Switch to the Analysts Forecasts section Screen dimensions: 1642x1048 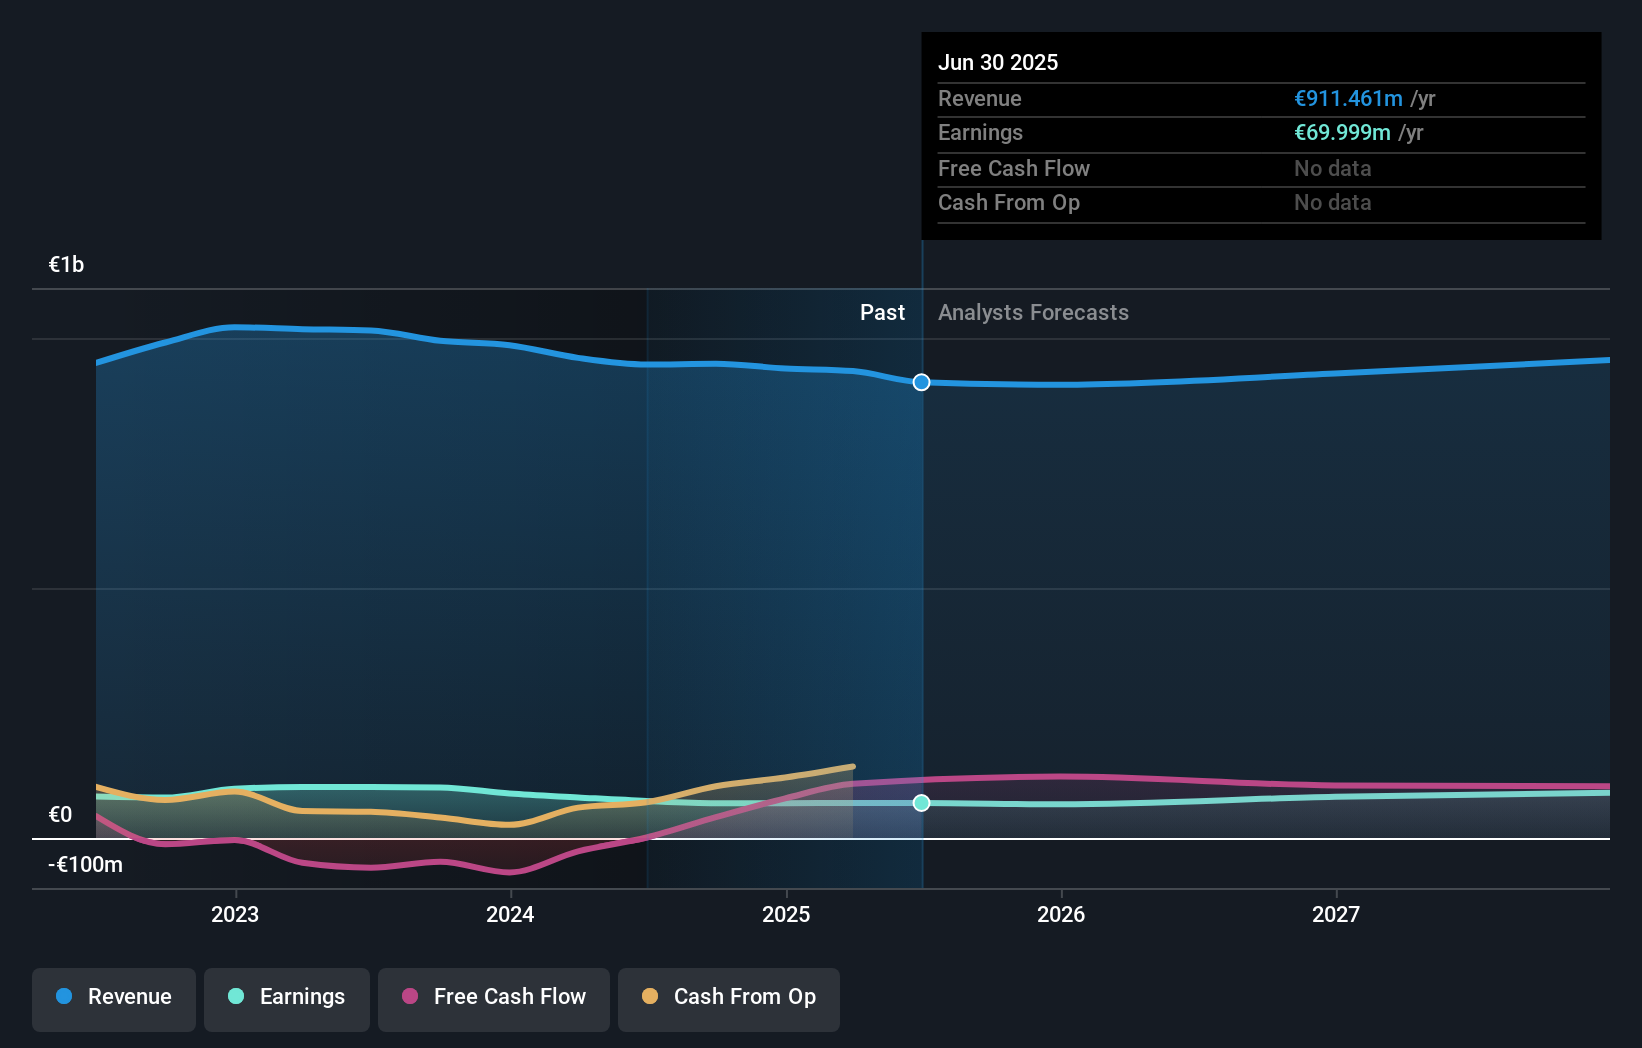[1033, 312]
